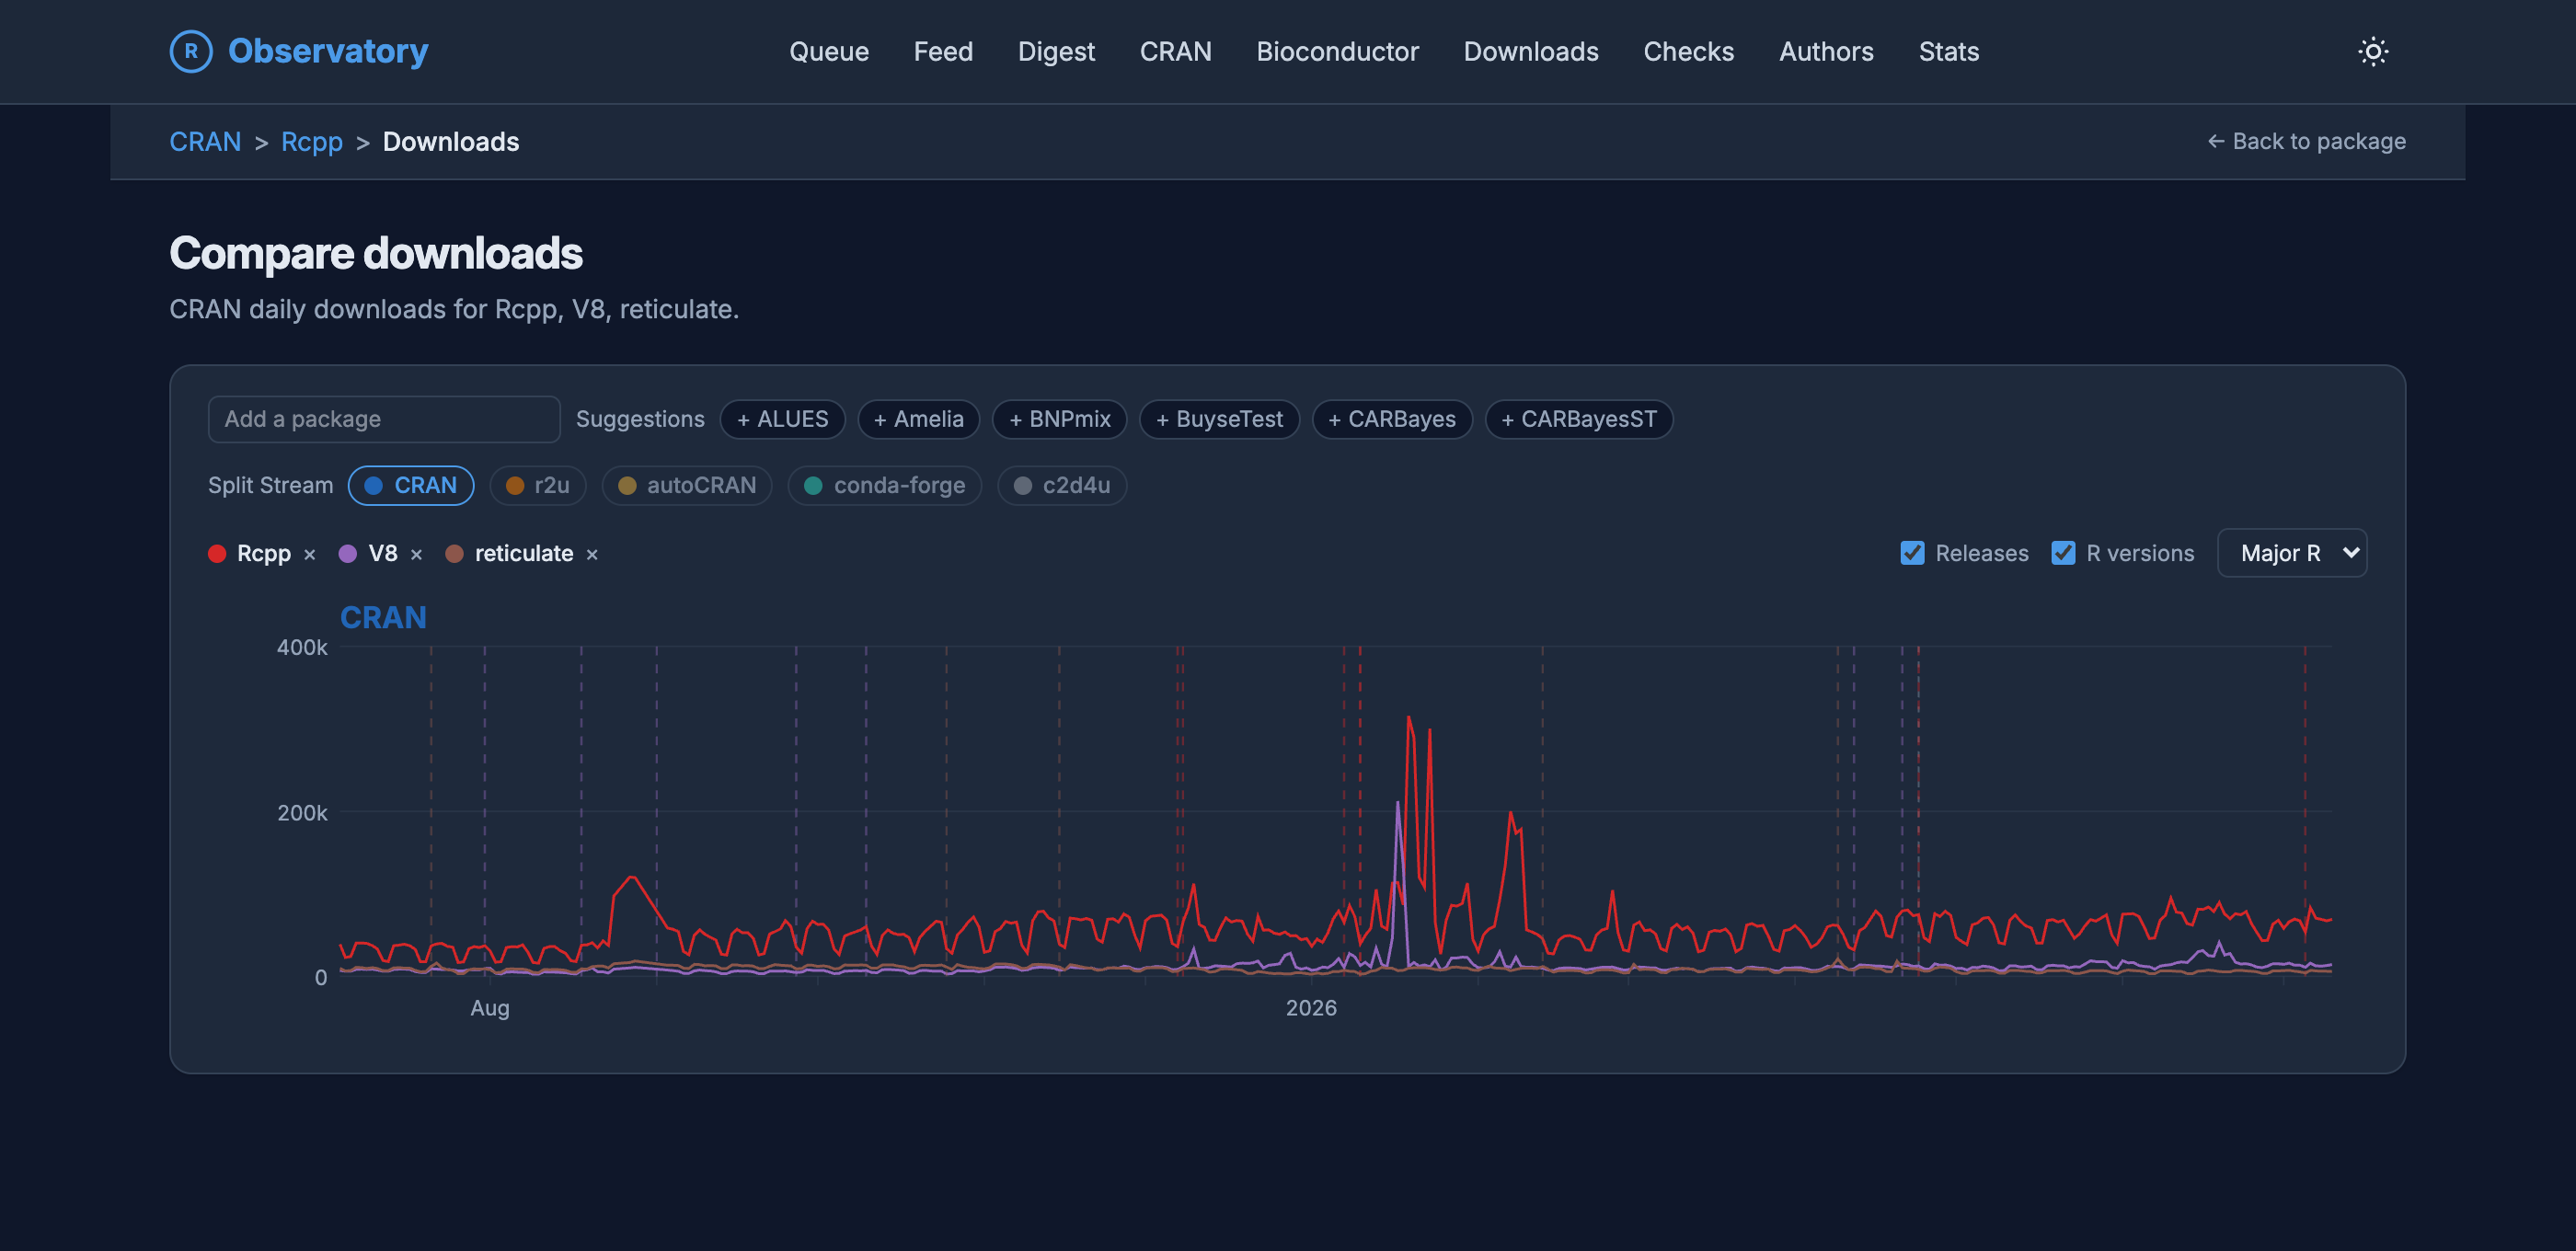Toggle the c2d4u stream chip
The width and height of the screenshot is (2576, 1251).
click(x=1062, y=485)
